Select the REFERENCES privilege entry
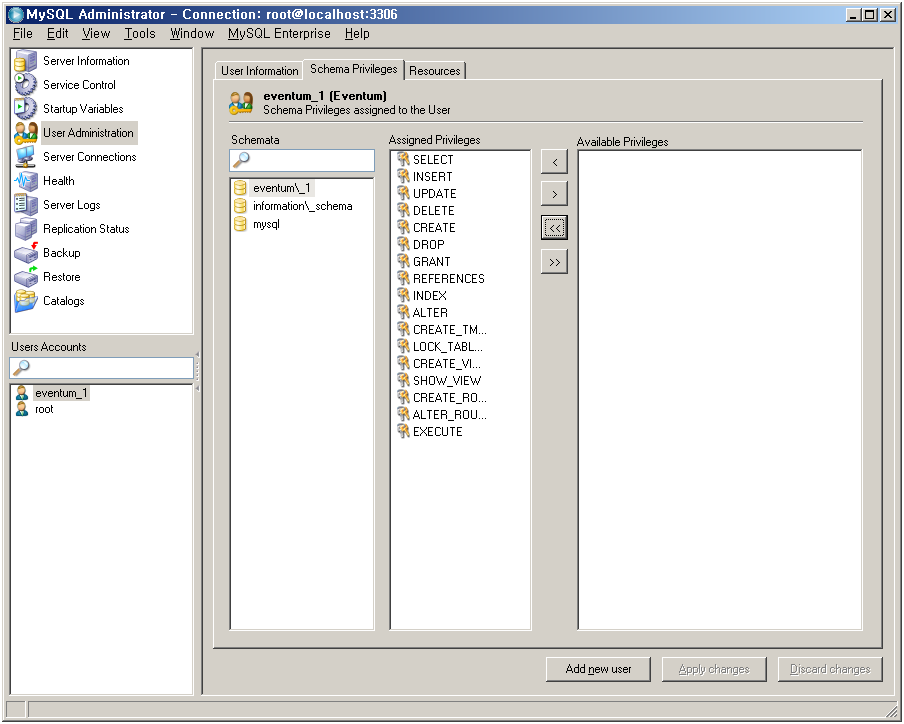Screen dimensions: 904x724 (449, 278)
